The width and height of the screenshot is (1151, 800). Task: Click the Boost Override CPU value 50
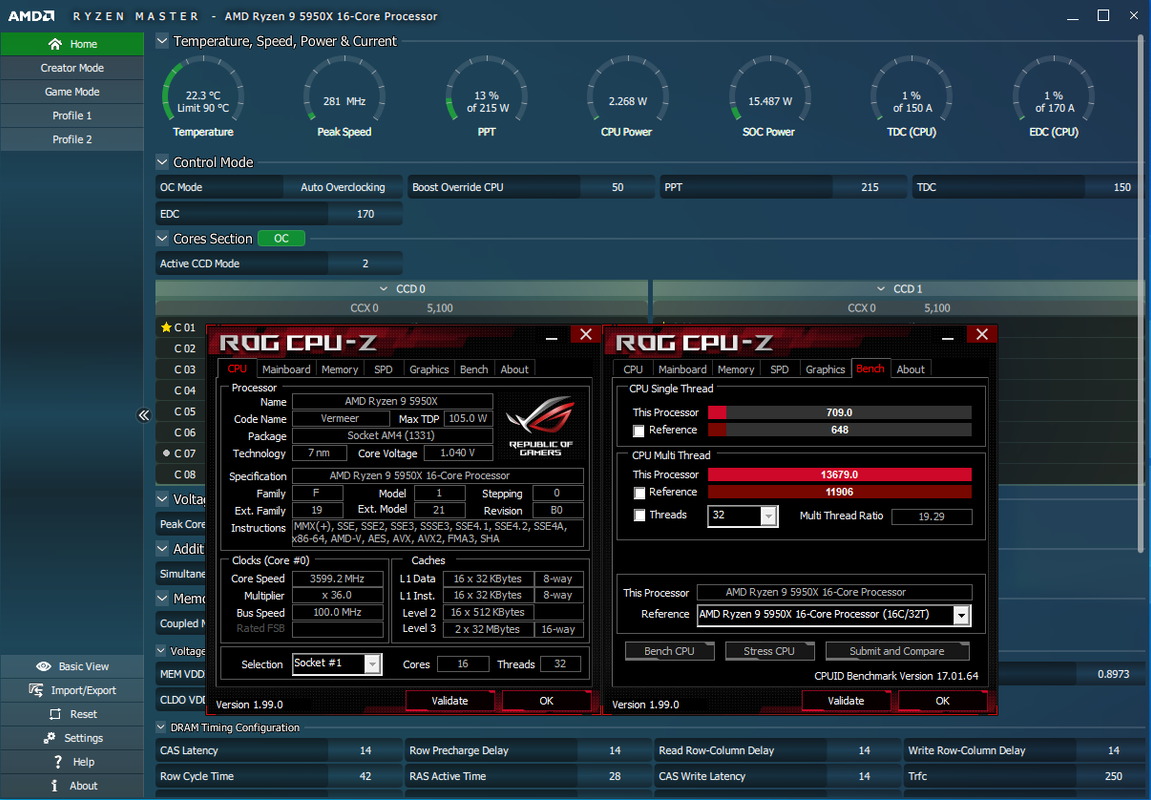tap(617, 187)
